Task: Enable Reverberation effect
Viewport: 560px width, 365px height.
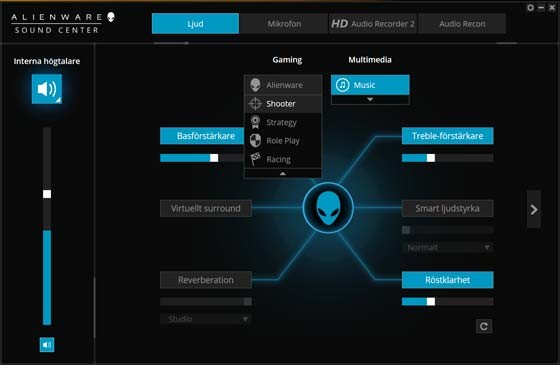Action: coord(206,280)
